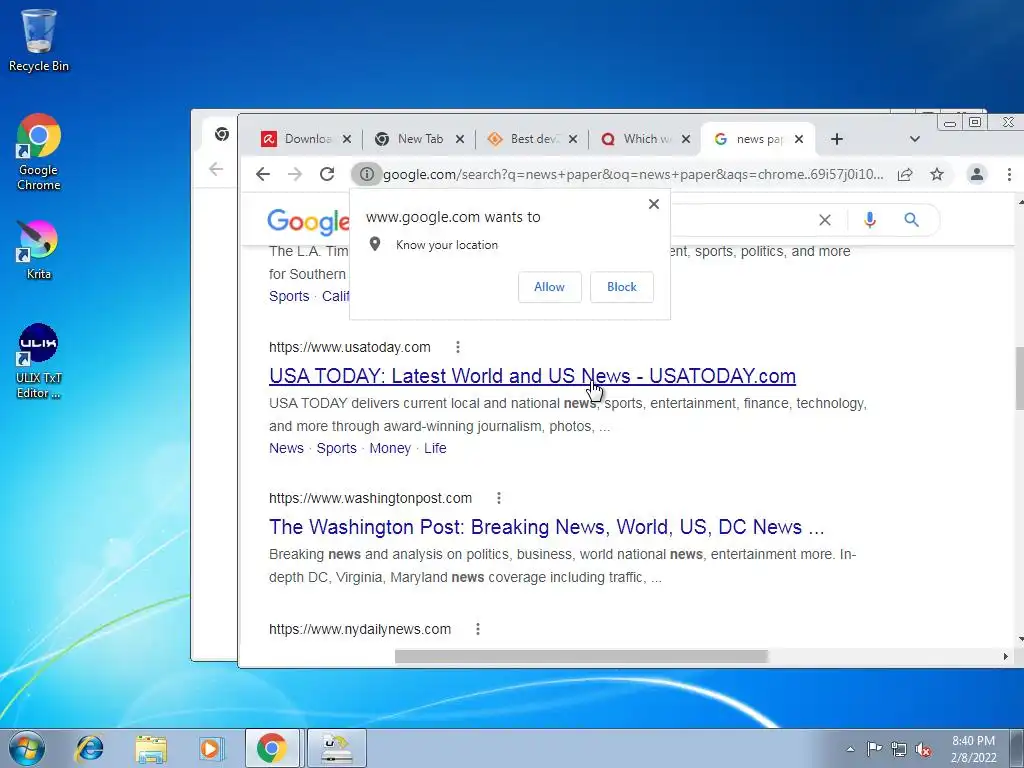Block the location permission request

coord(622,287)
